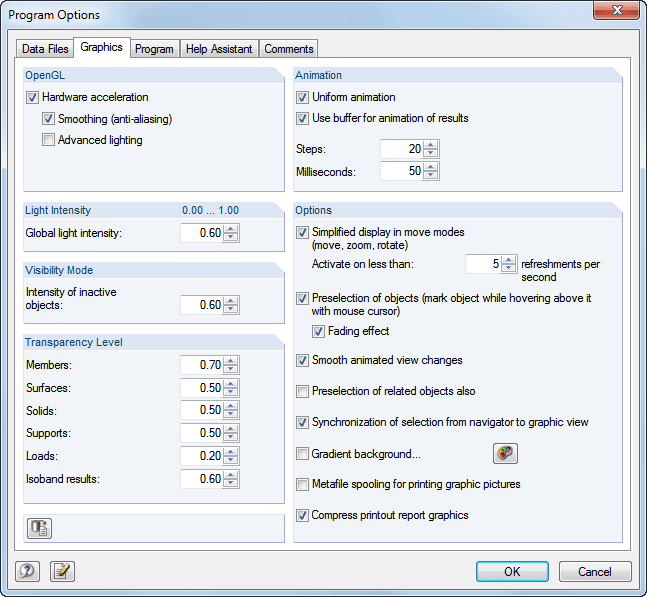
Task: Enable Preselection of related objects also
Action: click(x=302, y=391)
